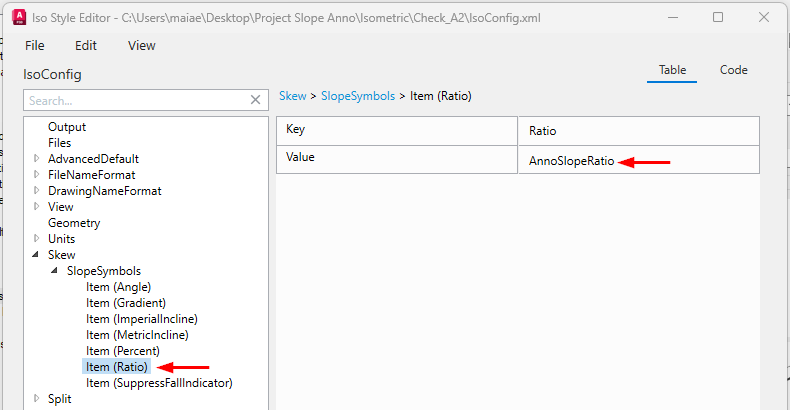Open the View menu
Image resolution: width=790 pixels, height=410 pixels.
coord(142,45)
